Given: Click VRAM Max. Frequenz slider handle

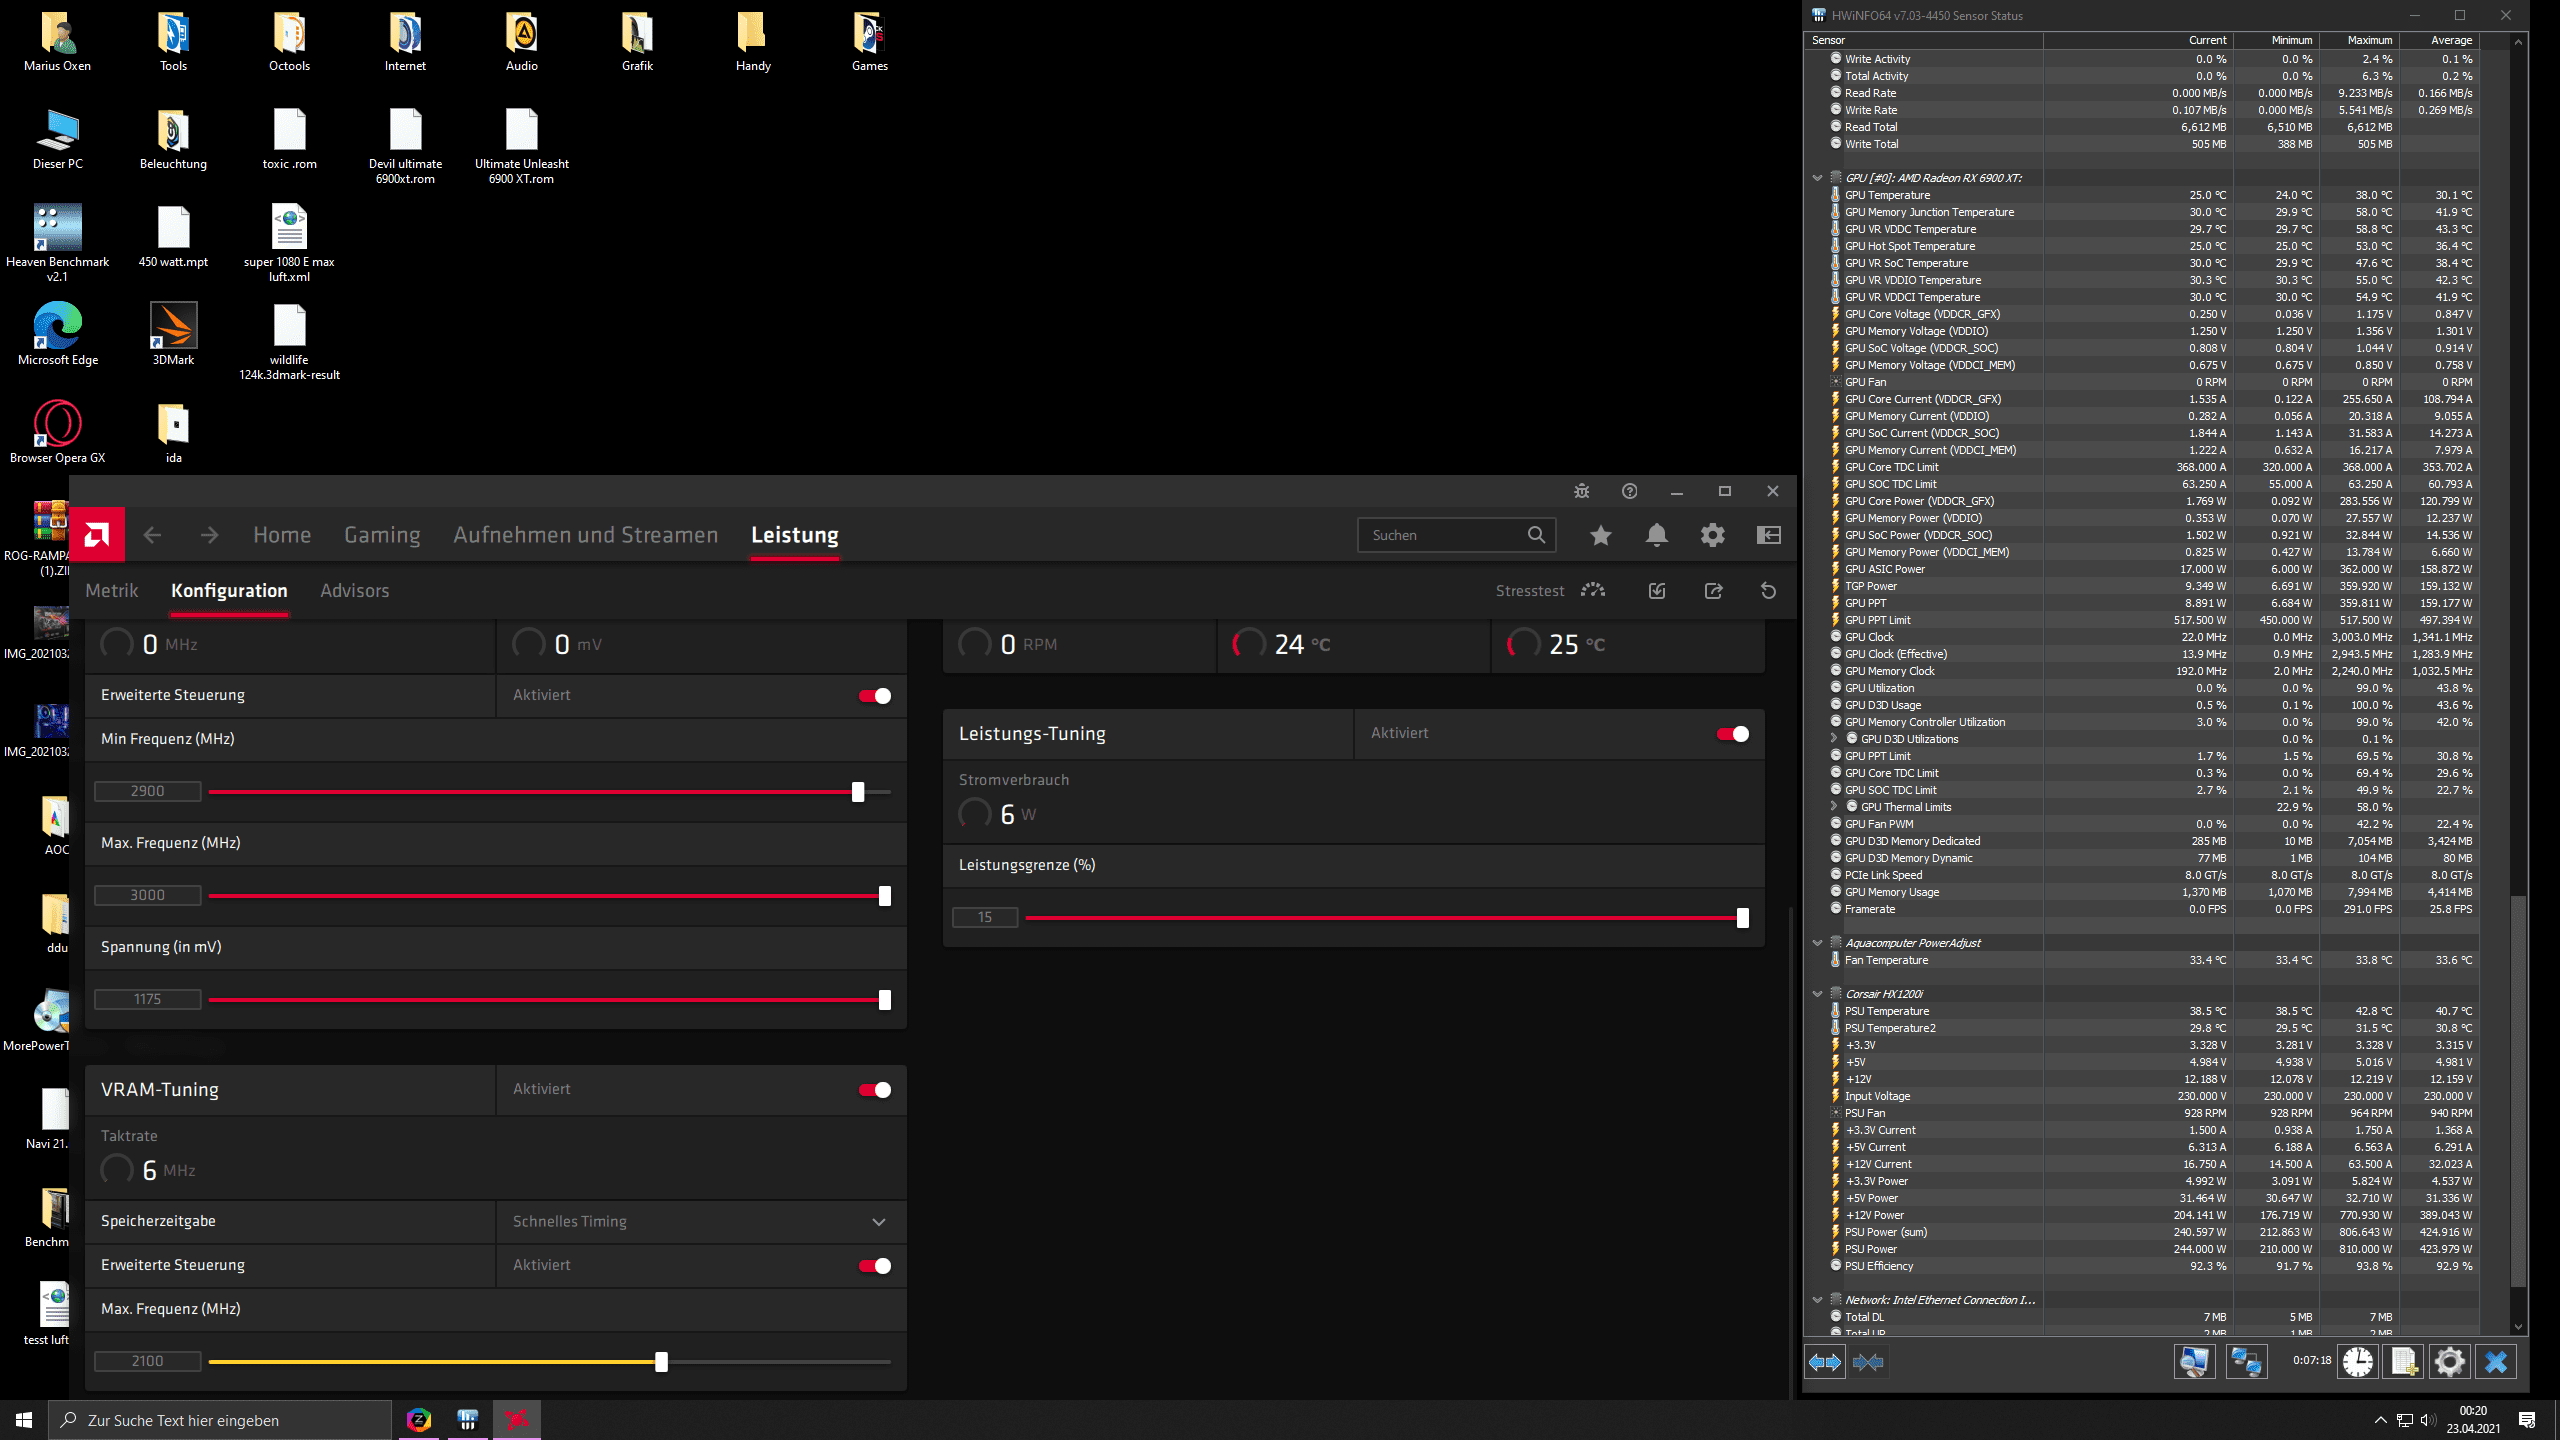Looking at the screenshot, I should point(661,1362).
